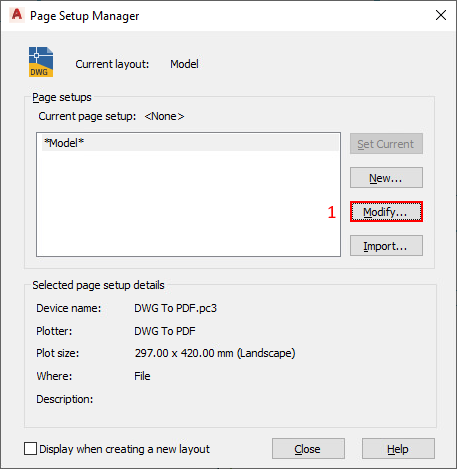Click the Where File value

[x=142, y=376]
